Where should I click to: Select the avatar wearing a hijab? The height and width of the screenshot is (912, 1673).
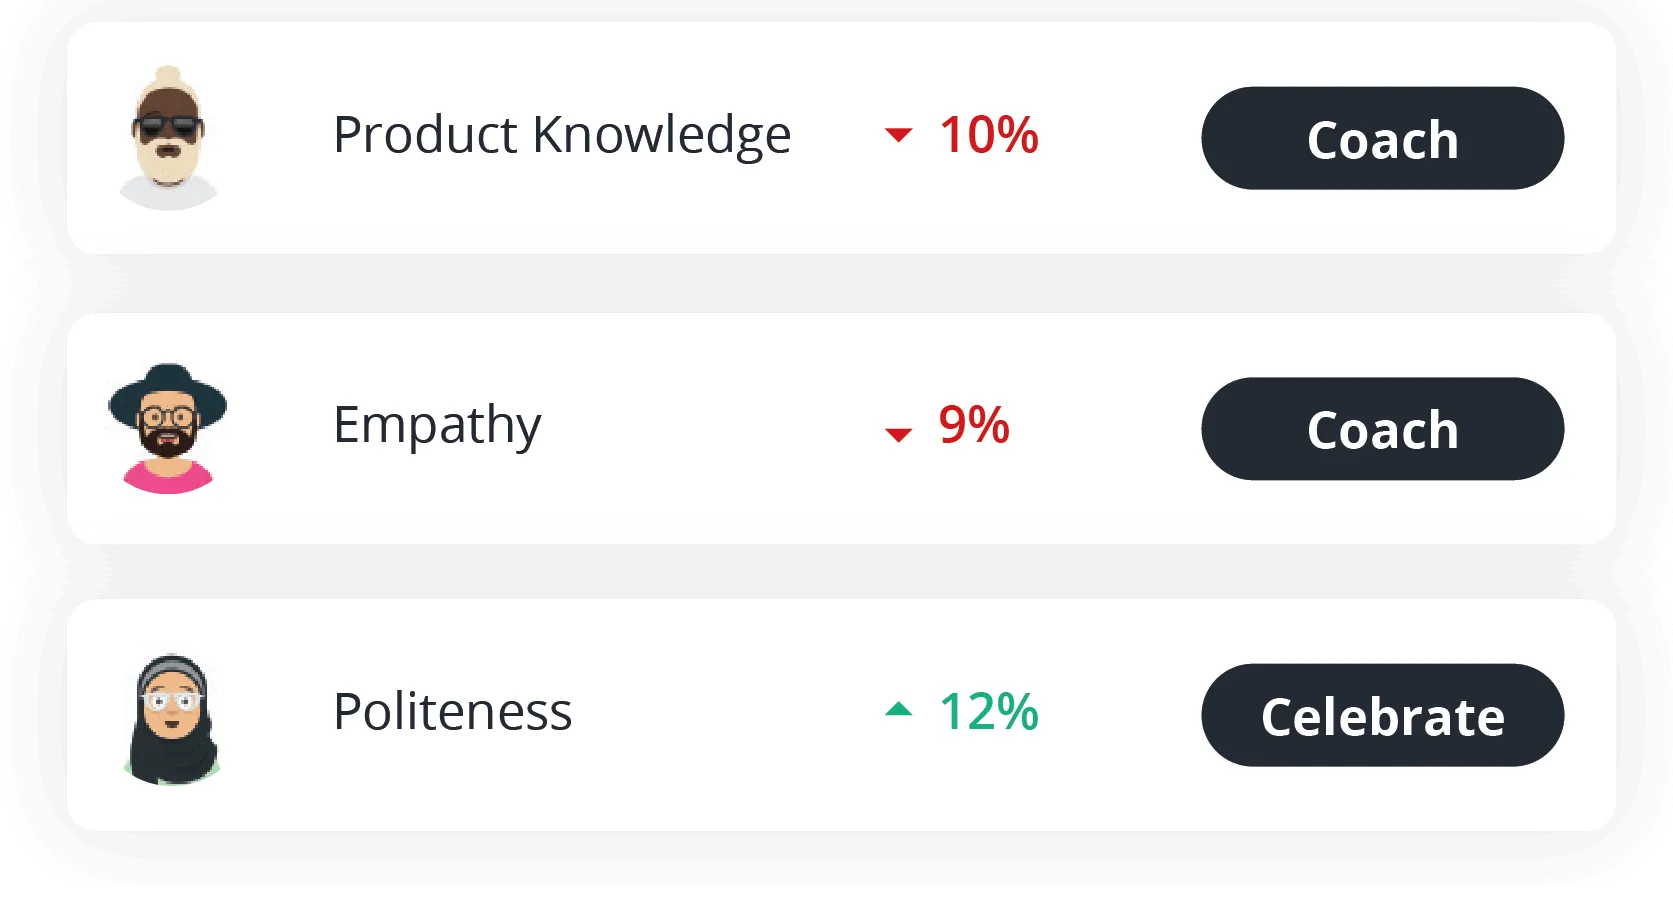coord(172,719)
